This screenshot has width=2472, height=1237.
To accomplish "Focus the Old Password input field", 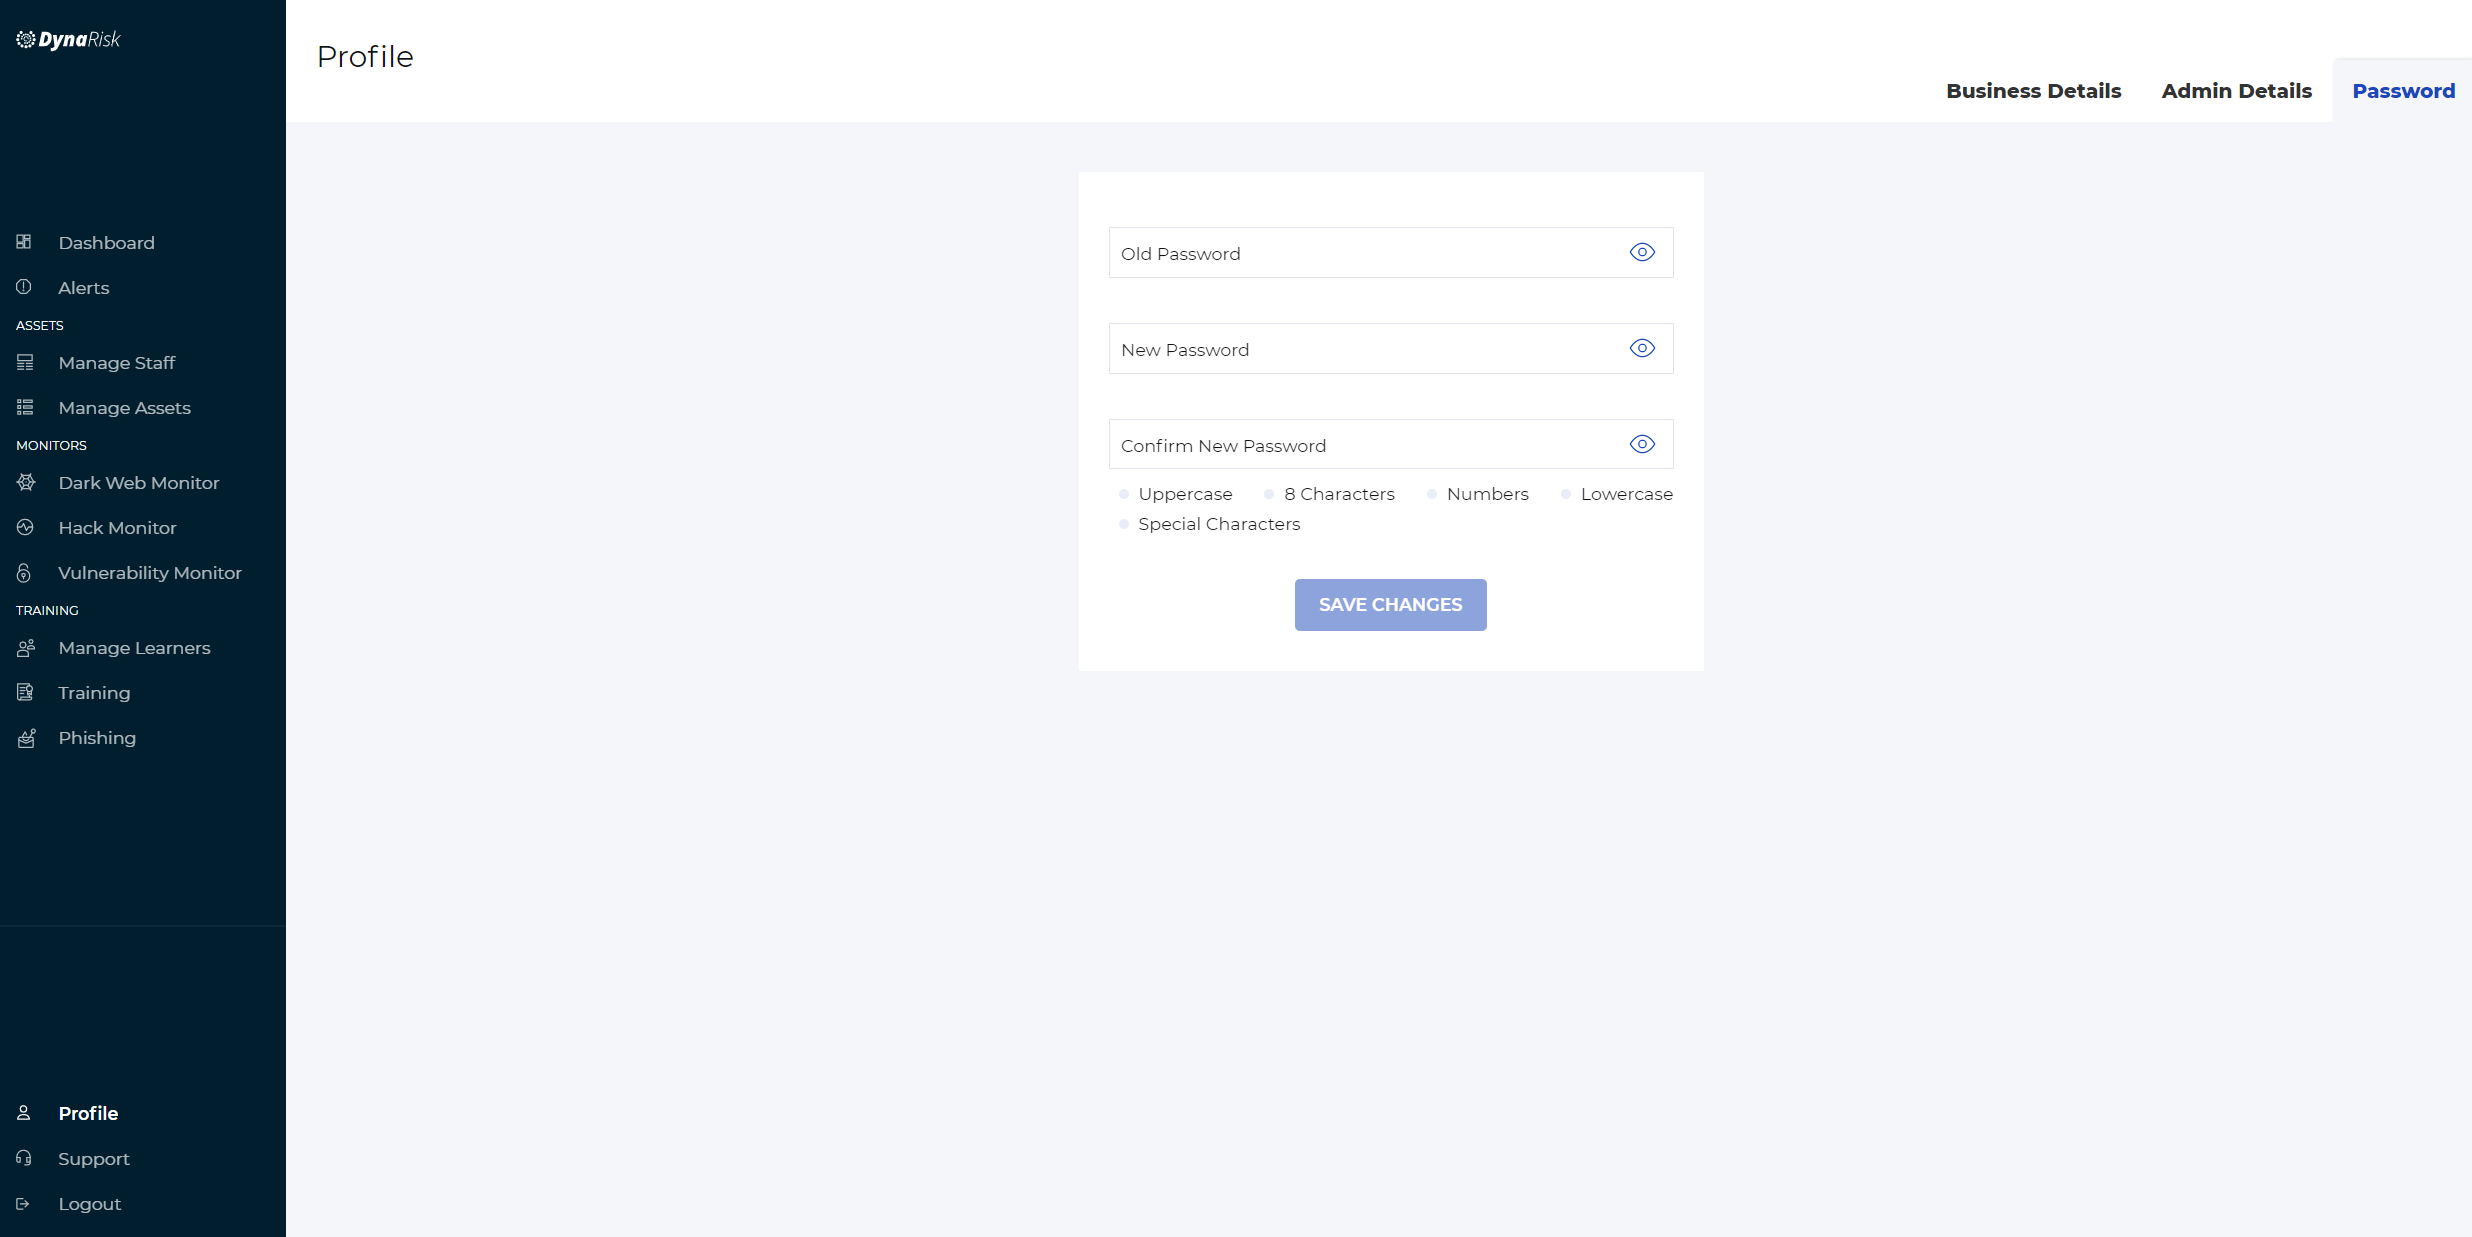I will click(1360, 253).
